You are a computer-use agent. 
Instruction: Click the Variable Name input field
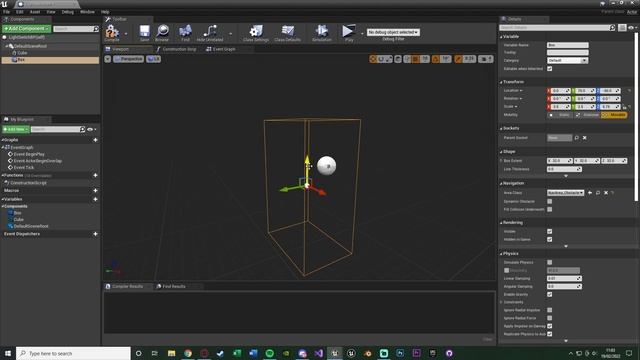pyautogui.click(x=567, y=45)
